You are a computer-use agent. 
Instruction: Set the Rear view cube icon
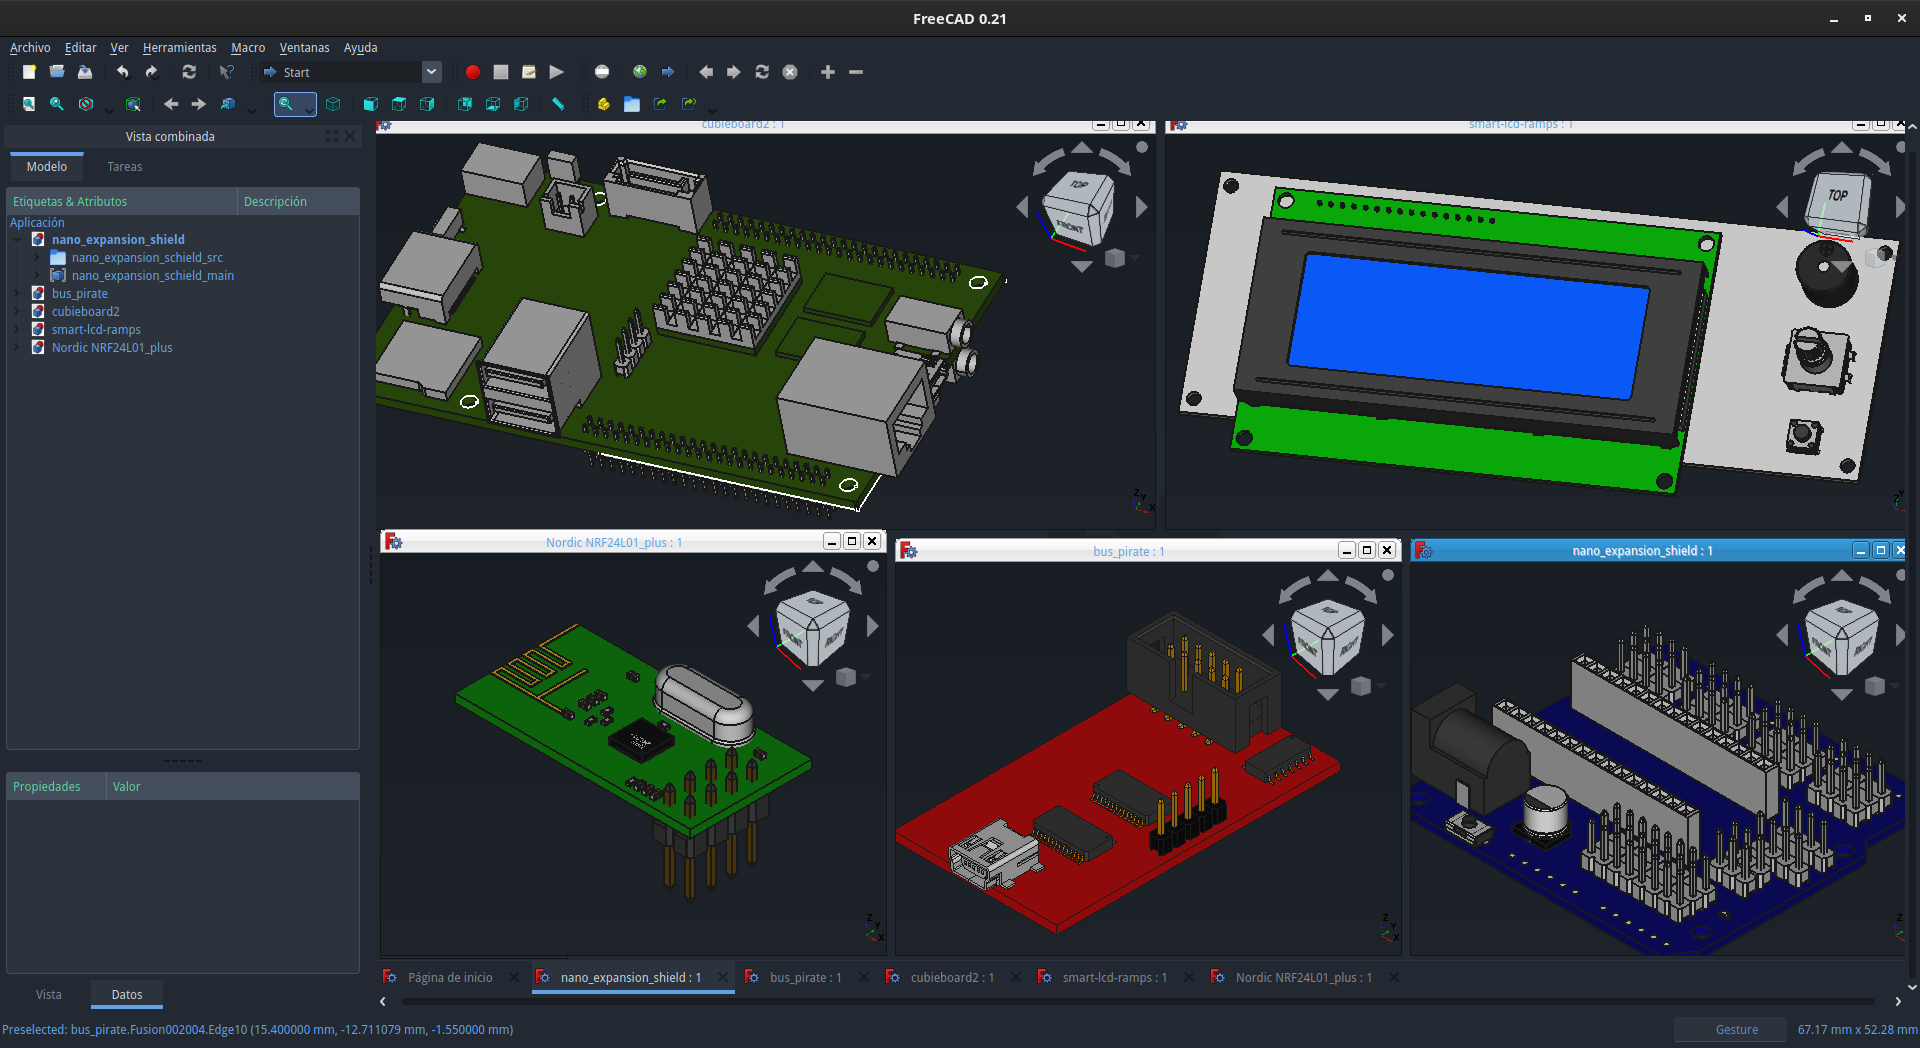point(465,104)
